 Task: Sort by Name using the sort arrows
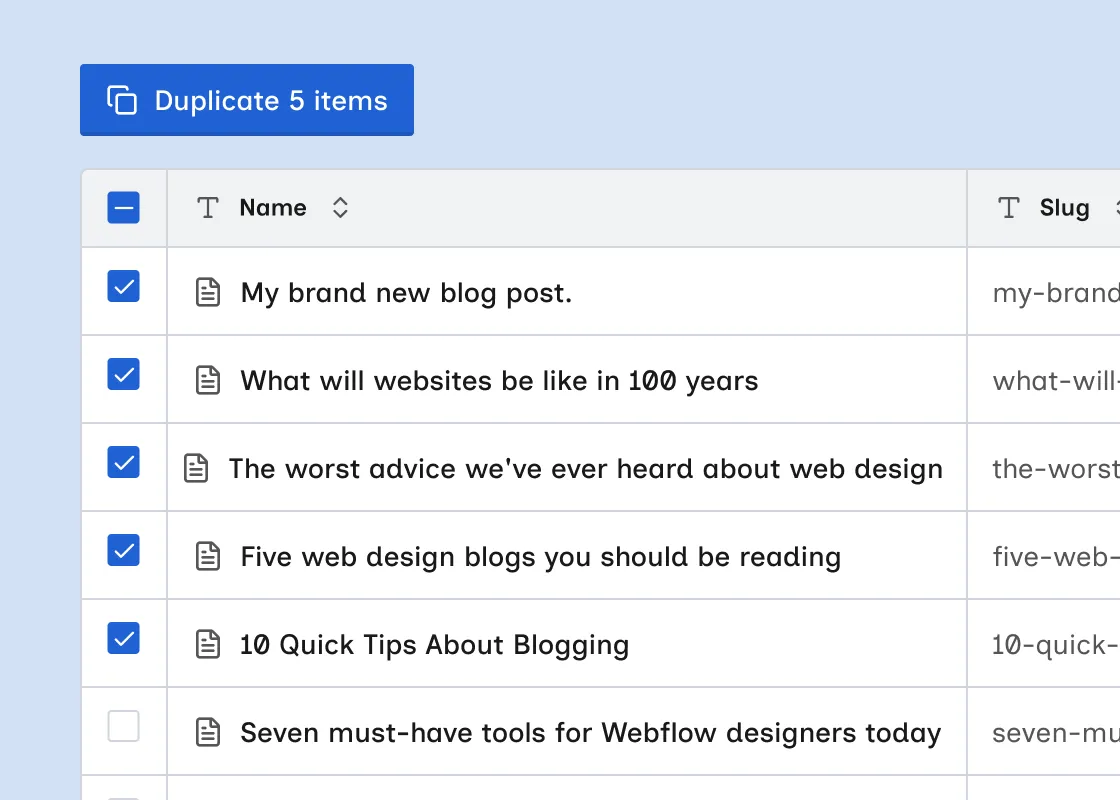click(x=340, y=208)
